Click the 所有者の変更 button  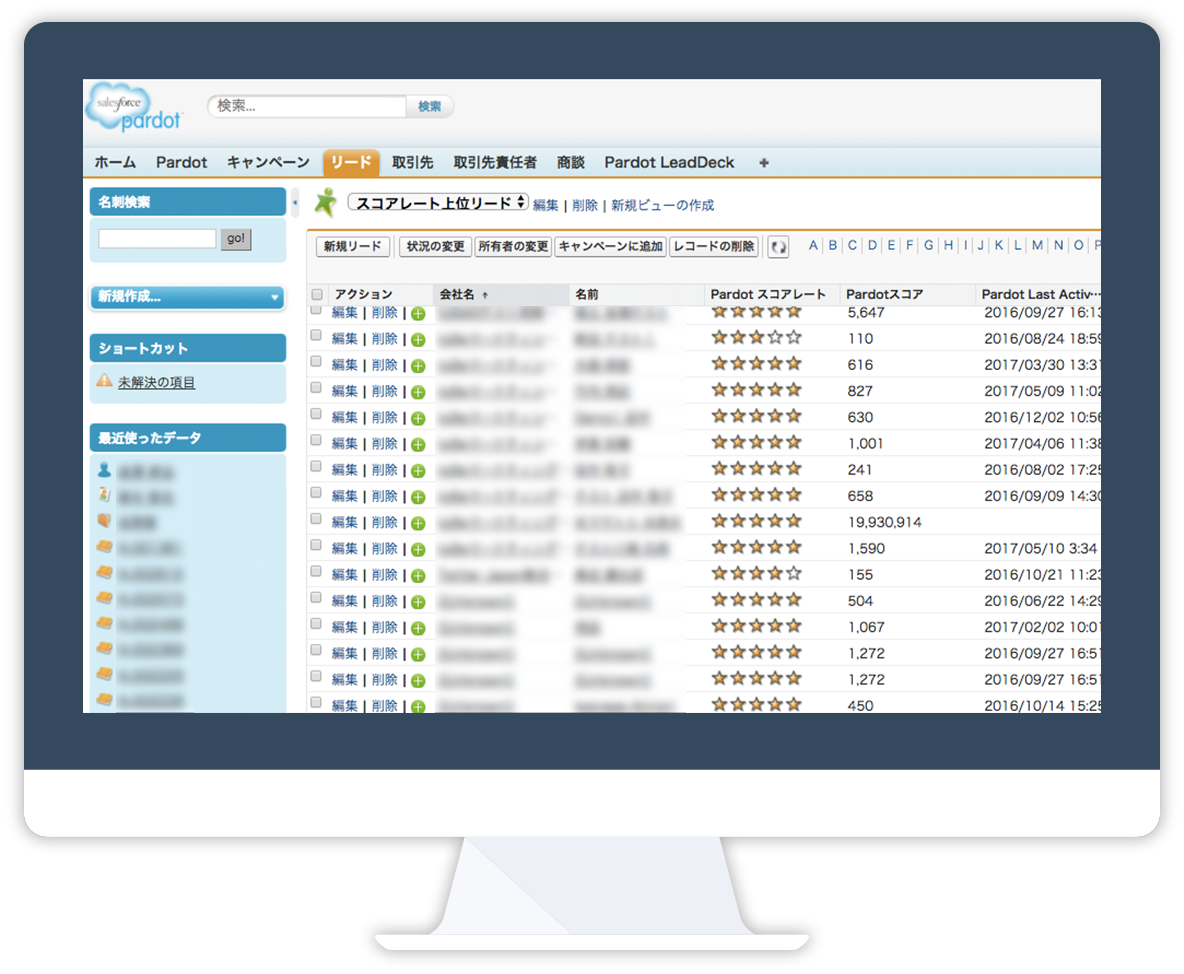click(513, 247)
